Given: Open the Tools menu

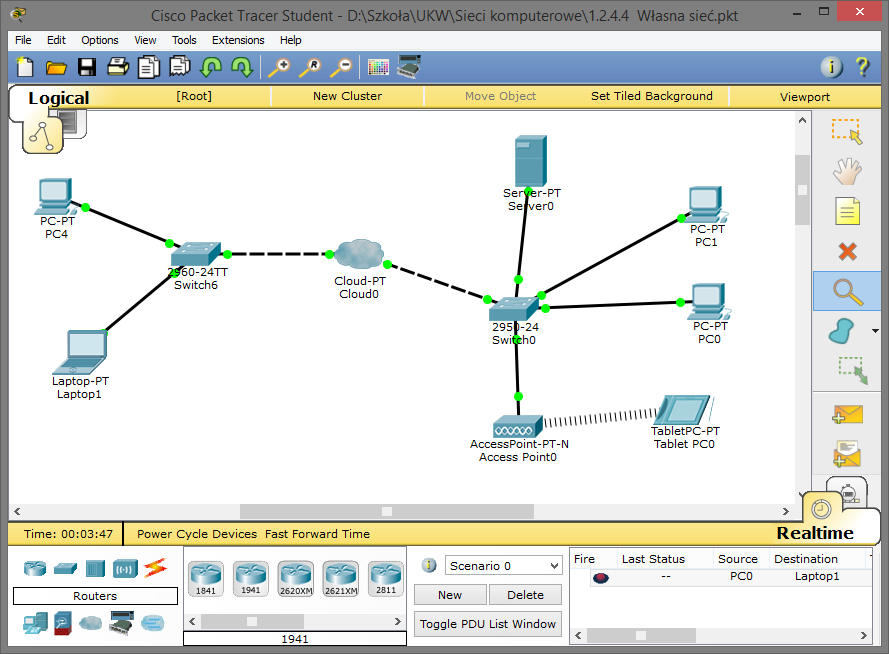Looking at the screenshot, I should (x=184, y=40).
